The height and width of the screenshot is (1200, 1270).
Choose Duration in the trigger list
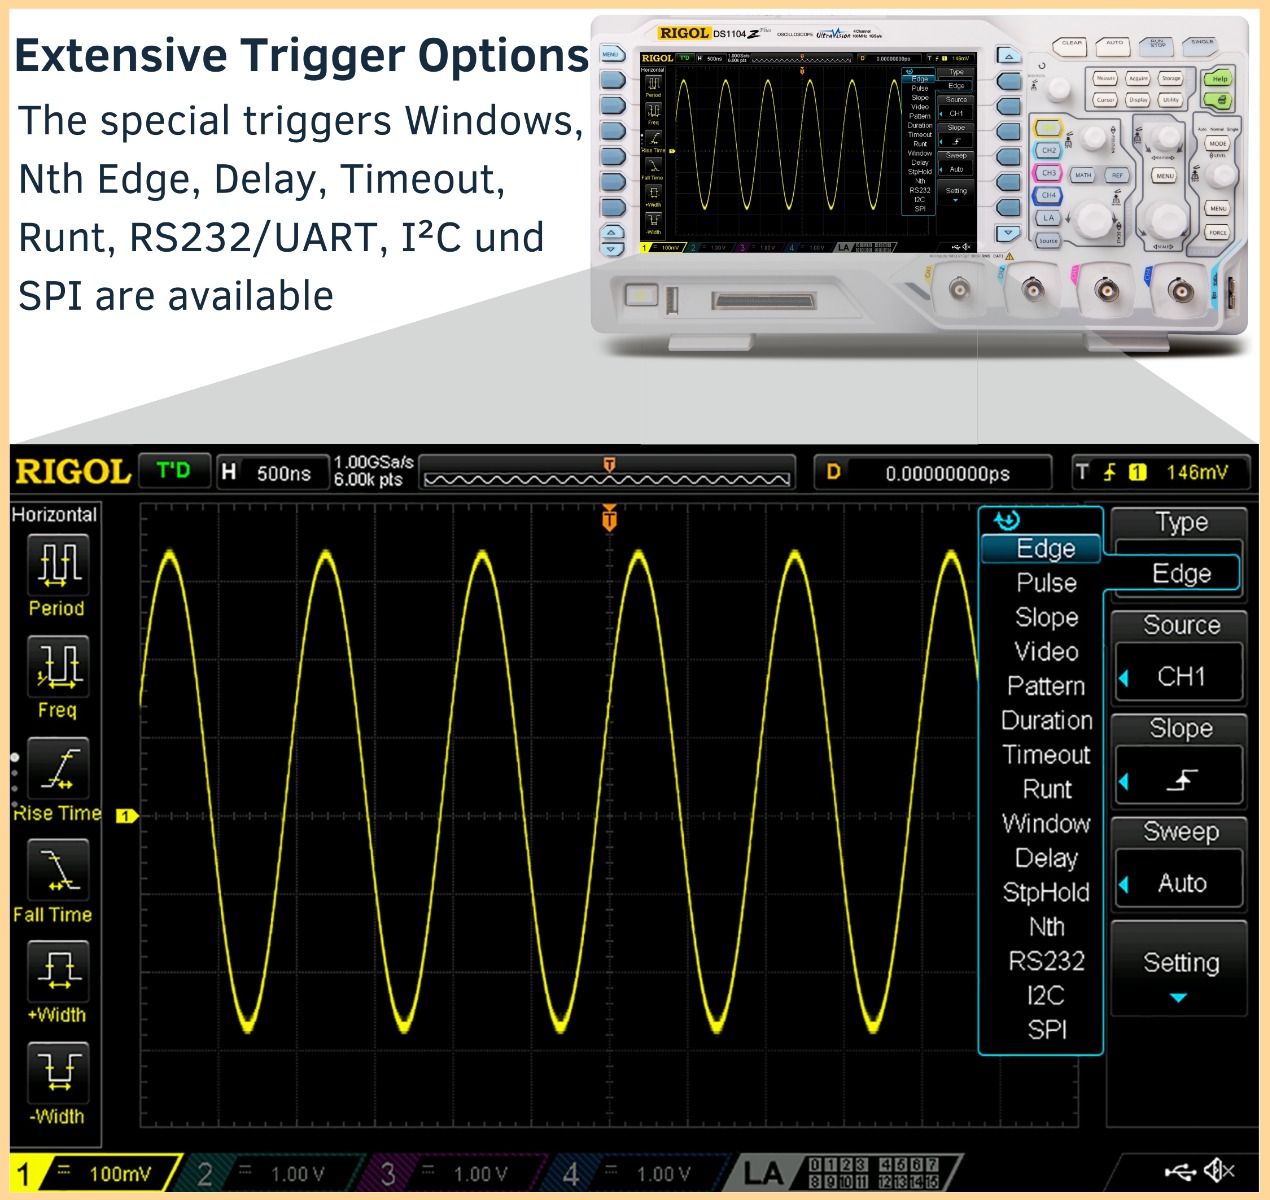pos(1046,721)
